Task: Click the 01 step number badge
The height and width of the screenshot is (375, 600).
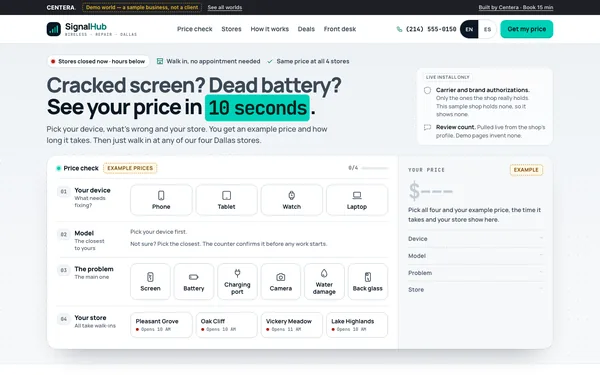Action: click(64, 192)
